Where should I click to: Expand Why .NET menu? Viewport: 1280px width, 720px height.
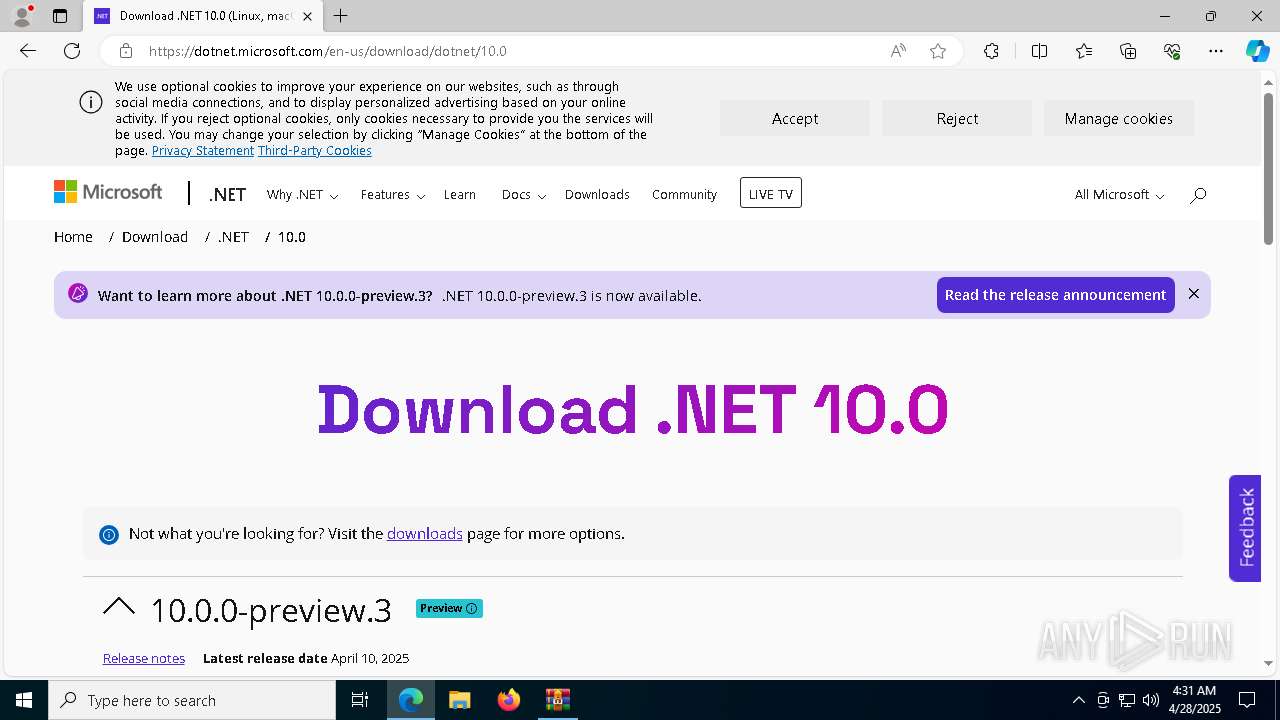point(302,195)
